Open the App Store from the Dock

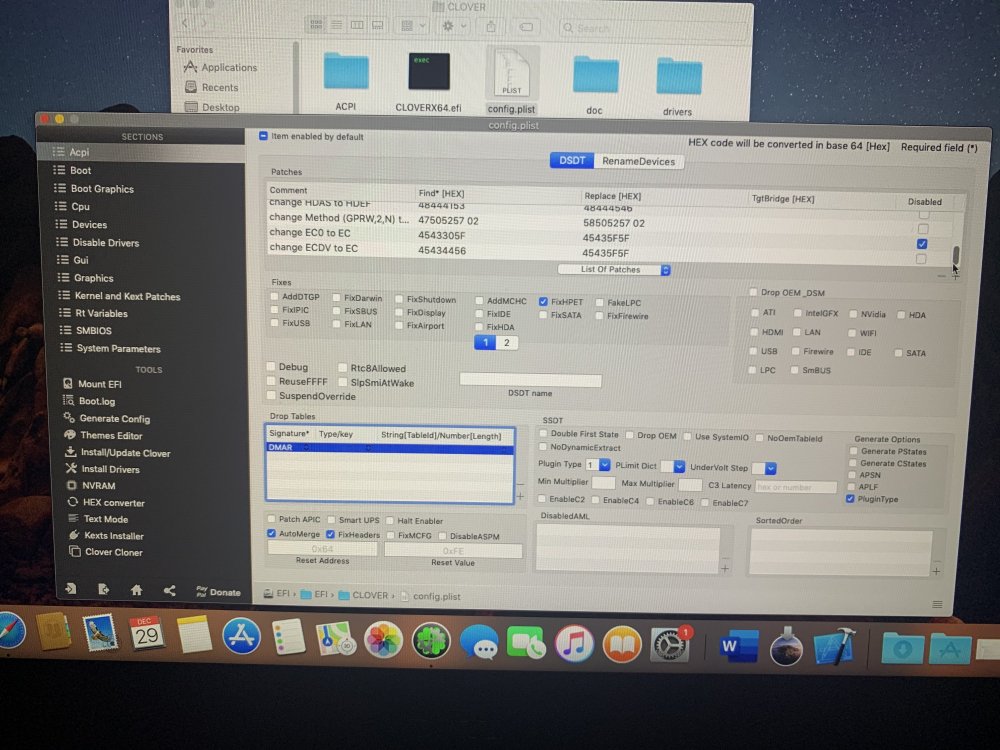[241, 636]
